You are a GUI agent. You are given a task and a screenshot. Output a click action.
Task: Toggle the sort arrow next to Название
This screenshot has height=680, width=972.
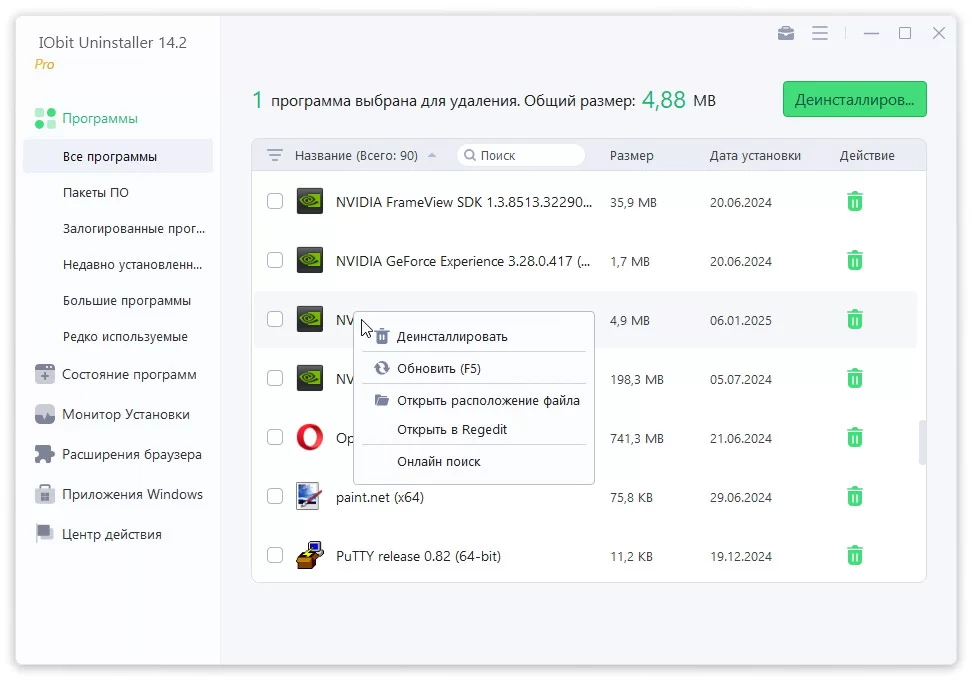432,155
